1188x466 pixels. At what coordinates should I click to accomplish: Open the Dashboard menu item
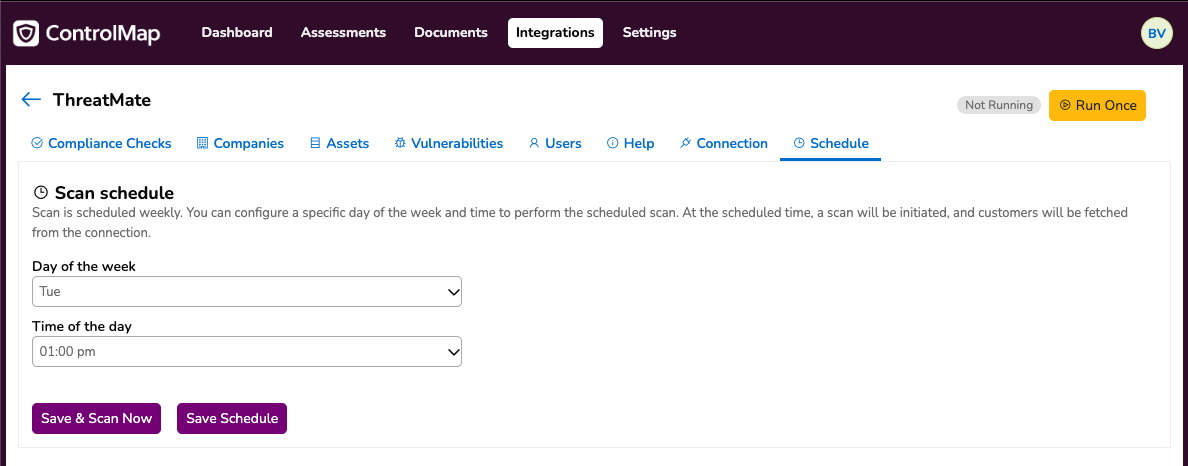point(237,33)
